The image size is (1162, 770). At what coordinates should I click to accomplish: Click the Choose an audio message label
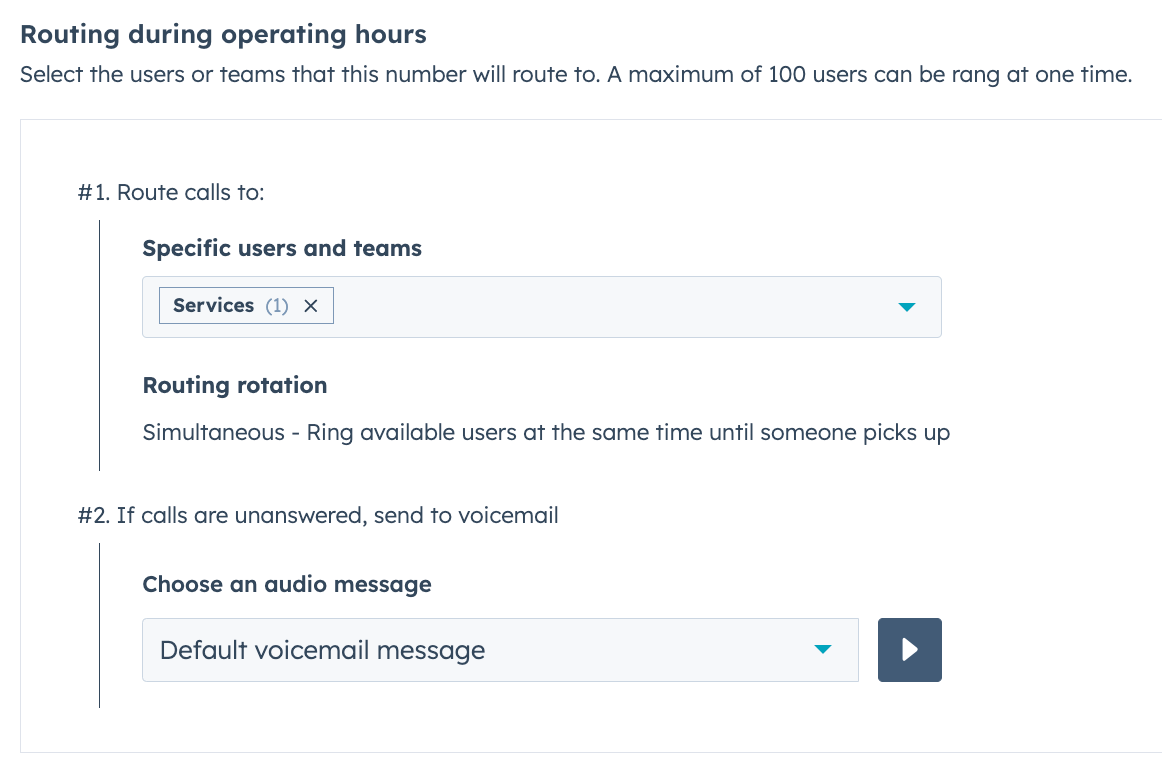pyautogui.click(x=287, y=584)
